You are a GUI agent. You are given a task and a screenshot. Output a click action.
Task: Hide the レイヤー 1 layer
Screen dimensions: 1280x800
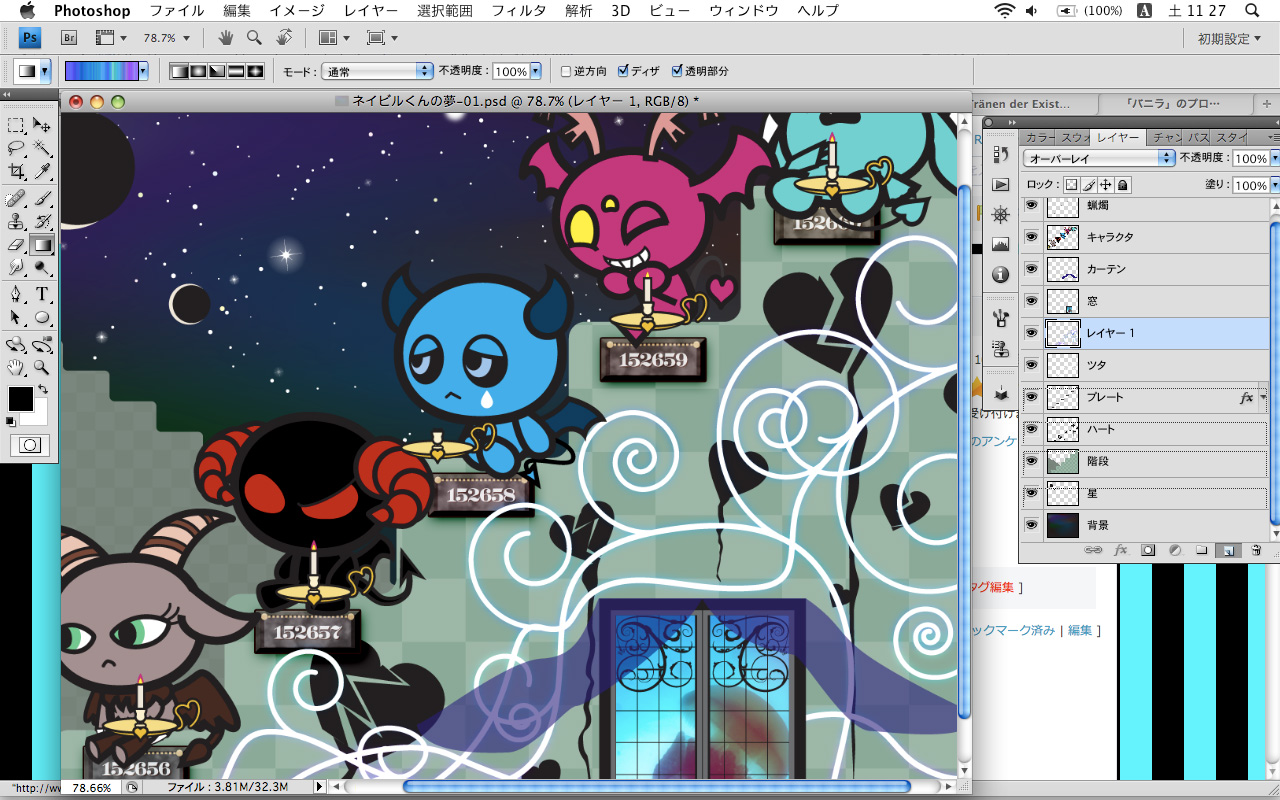[1031, 334]
